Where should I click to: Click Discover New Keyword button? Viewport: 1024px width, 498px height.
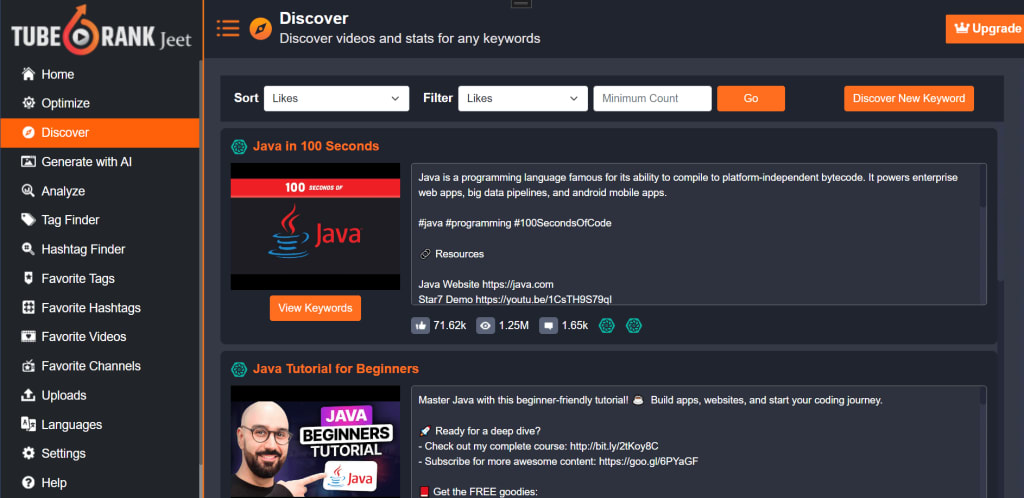tap(908, 99)
